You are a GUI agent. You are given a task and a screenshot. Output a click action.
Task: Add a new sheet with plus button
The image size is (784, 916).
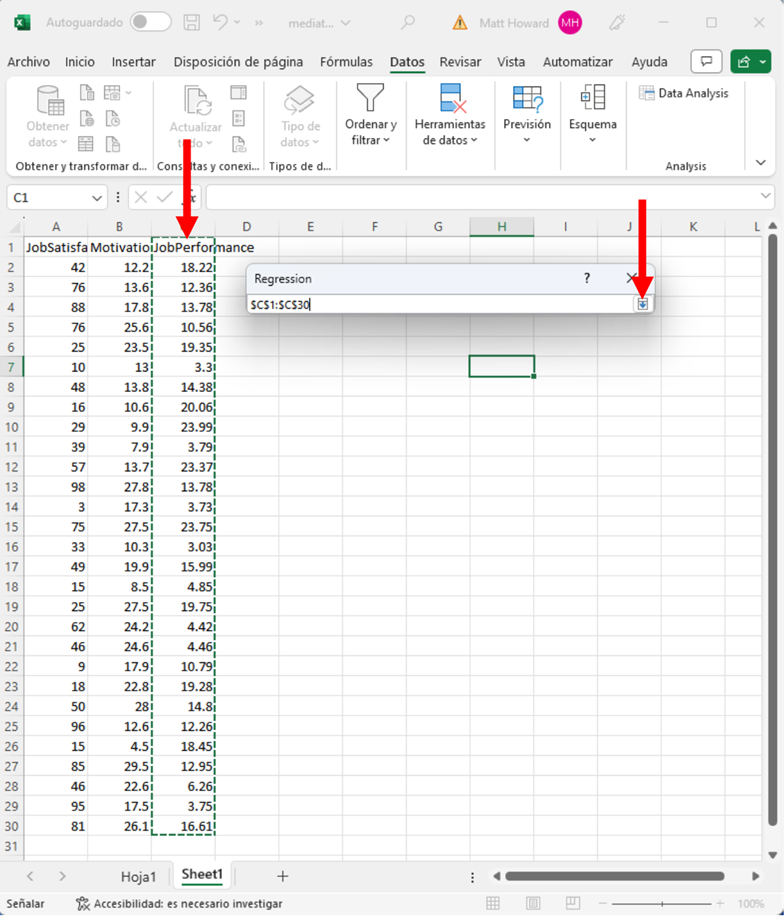point(282,876)
